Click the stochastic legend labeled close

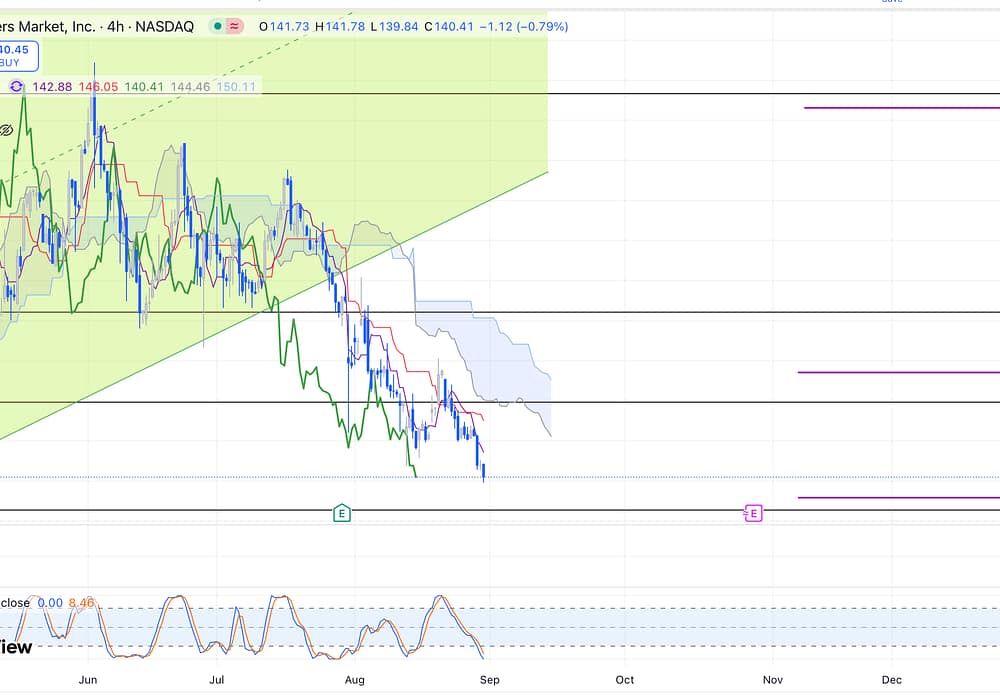(x=14, y=603)
